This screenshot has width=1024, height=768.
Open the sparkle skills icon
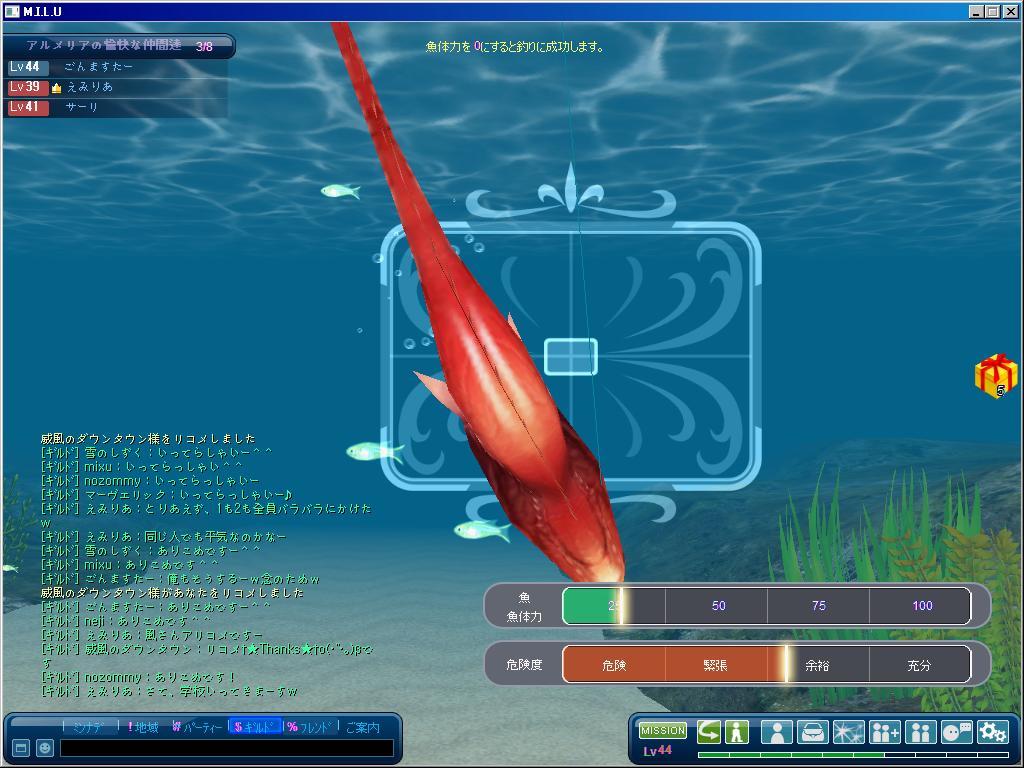pos(848,732)
